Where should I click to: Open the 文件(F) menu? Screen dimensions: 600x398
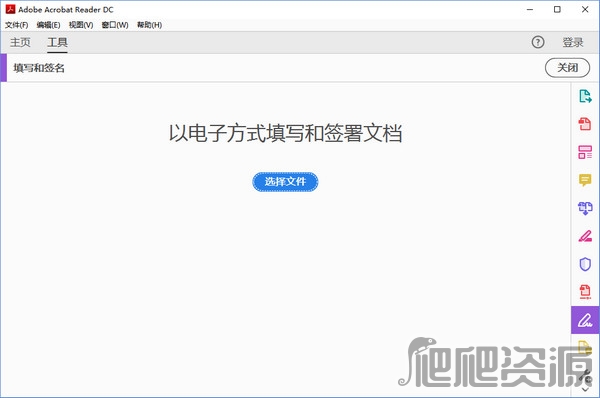click(16, 25)
